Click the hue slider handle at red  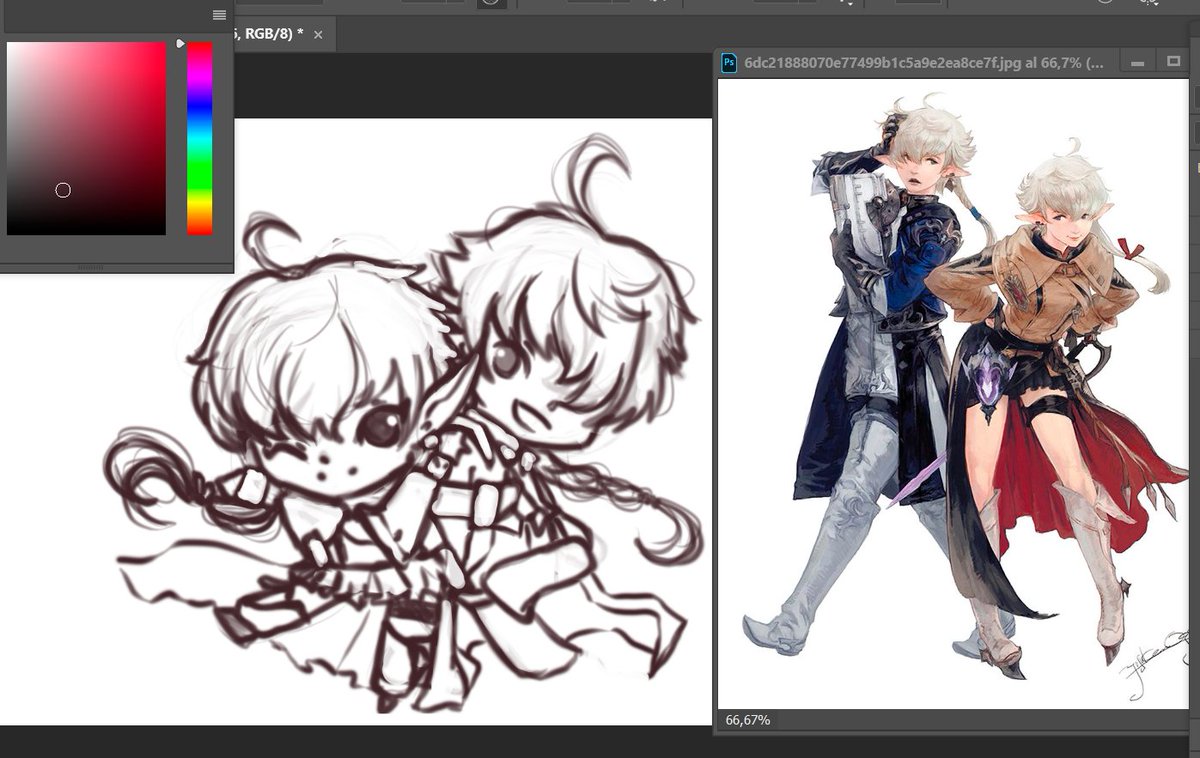(180, 44)
